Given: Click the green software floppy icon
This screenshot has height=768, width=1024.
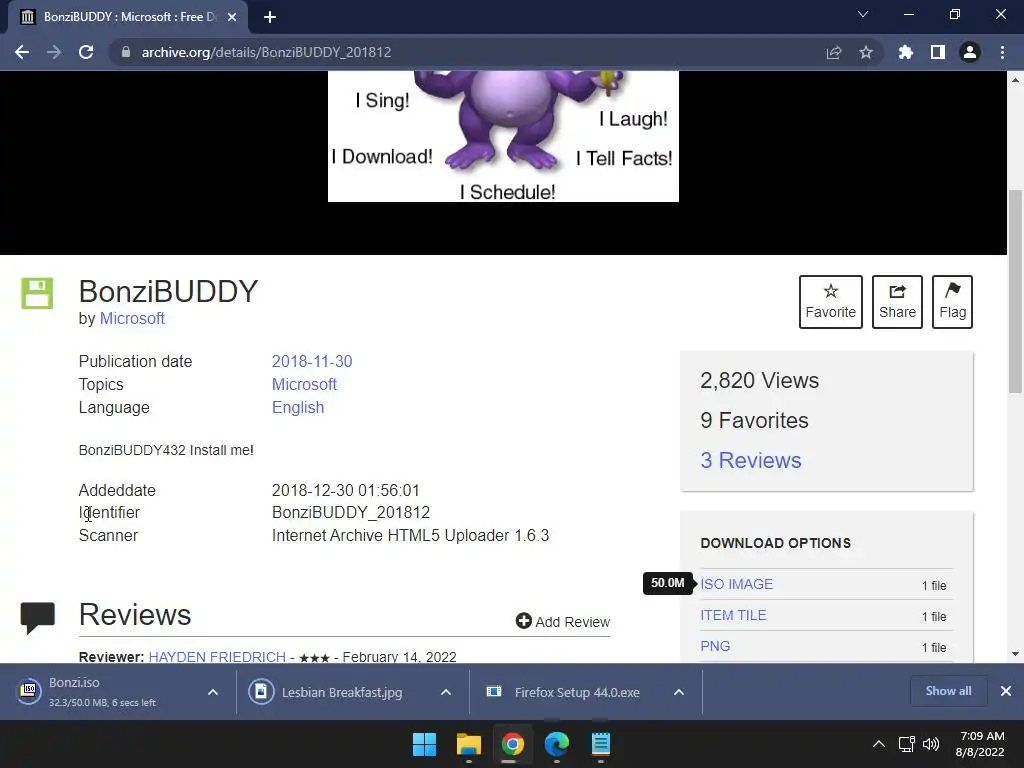Looking at the screenshot, I should click(x=37, y=293).
